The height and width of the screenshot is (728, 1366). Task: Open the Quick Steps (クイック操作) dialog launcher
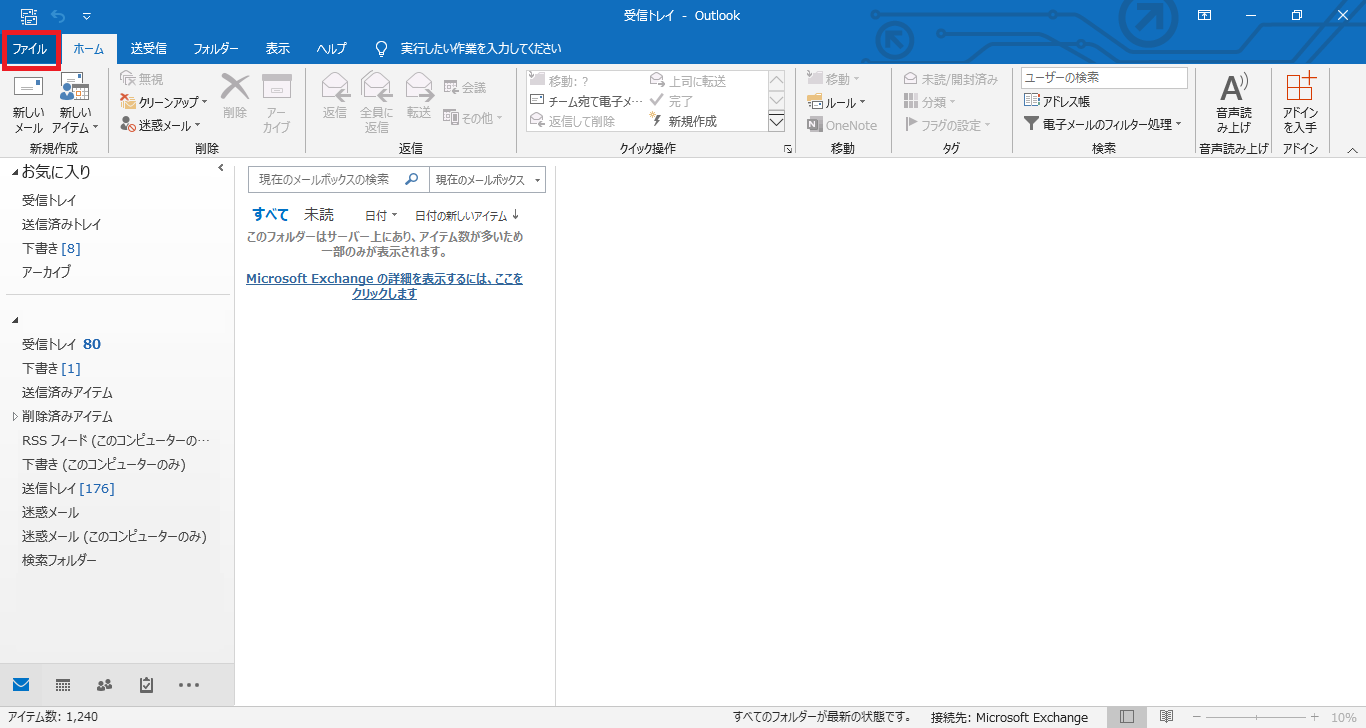click(788, 149)
